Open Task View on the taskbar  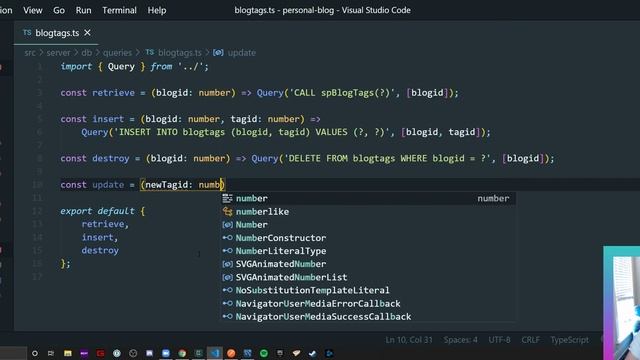click(x=51, y=353)
